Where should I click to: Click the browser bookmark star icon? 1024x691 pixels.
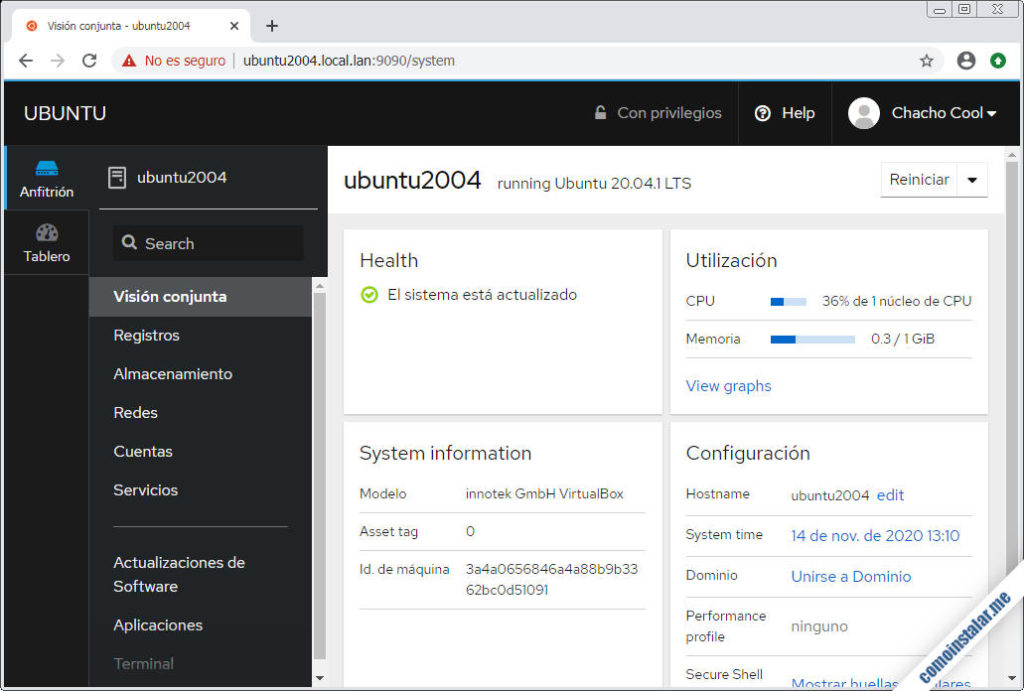click(926, 60)
